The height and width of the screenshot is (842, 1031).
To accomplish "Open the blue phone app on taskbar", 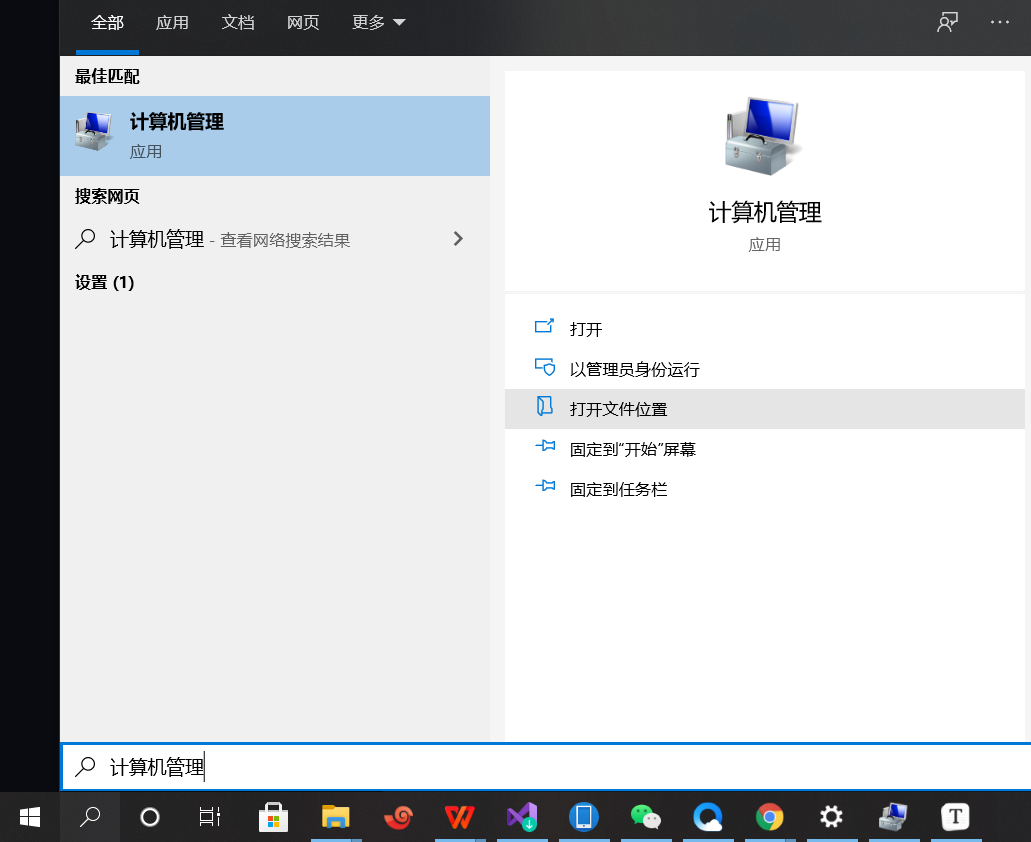I will coord(584,817).
